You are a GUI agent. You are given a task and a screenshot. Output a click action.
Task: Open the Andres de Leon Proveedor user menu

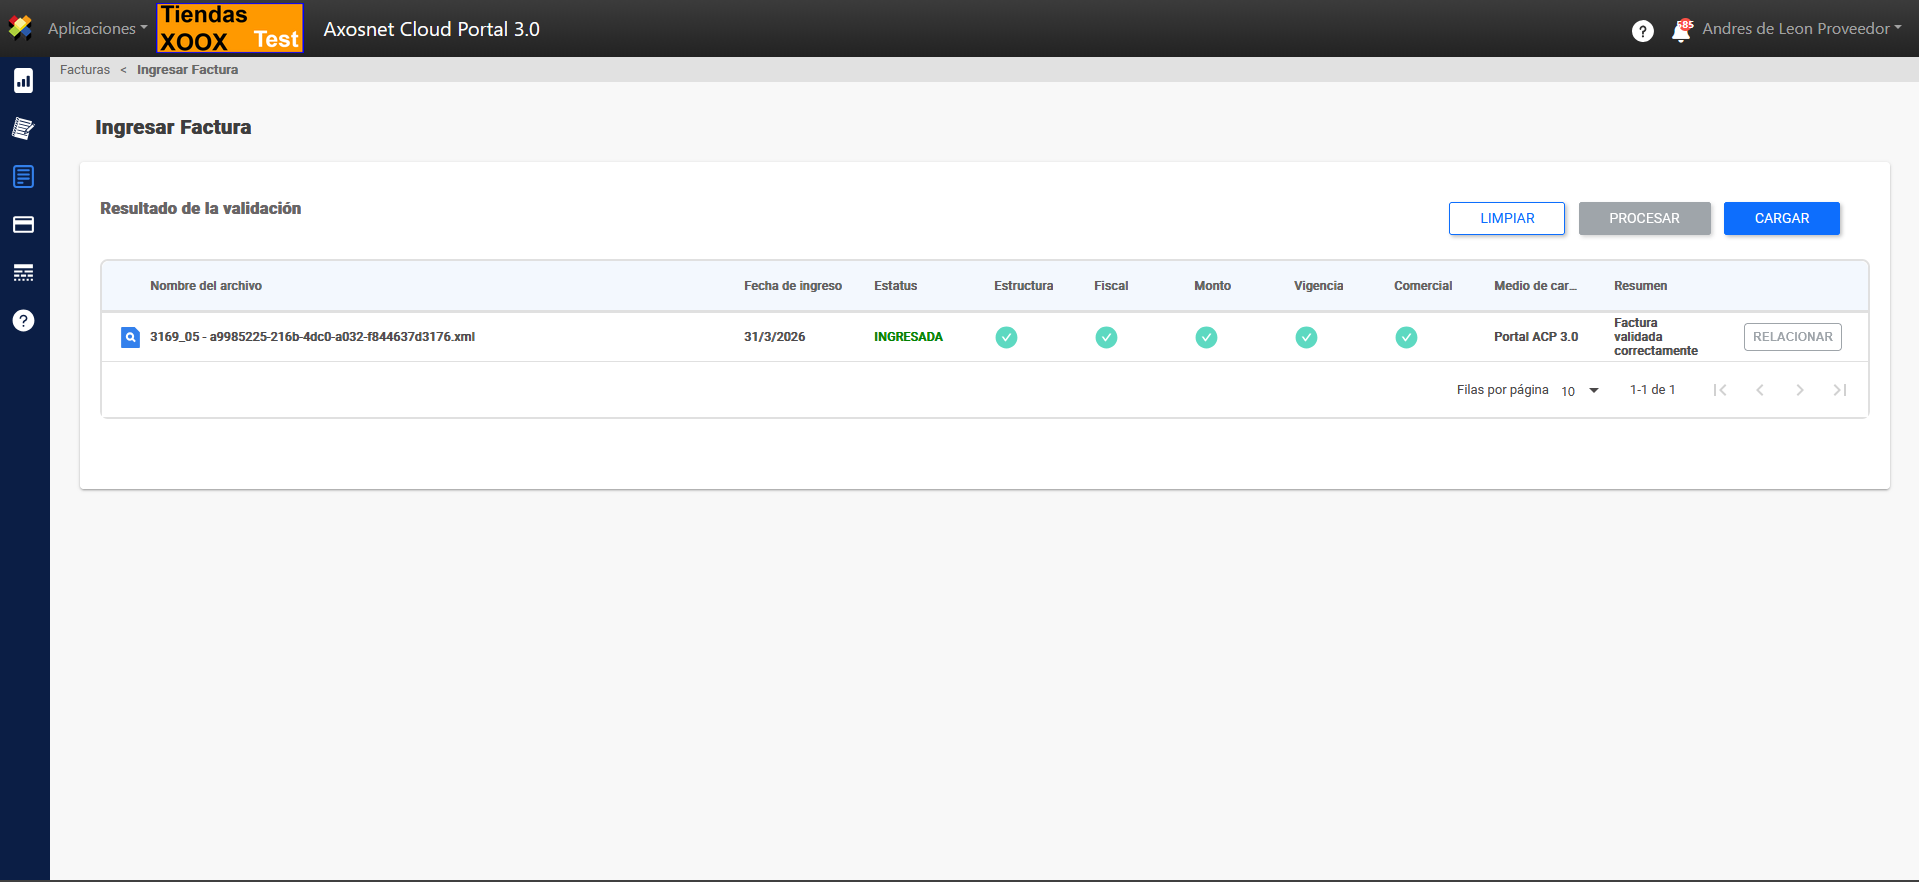[x=1801, y=29]
